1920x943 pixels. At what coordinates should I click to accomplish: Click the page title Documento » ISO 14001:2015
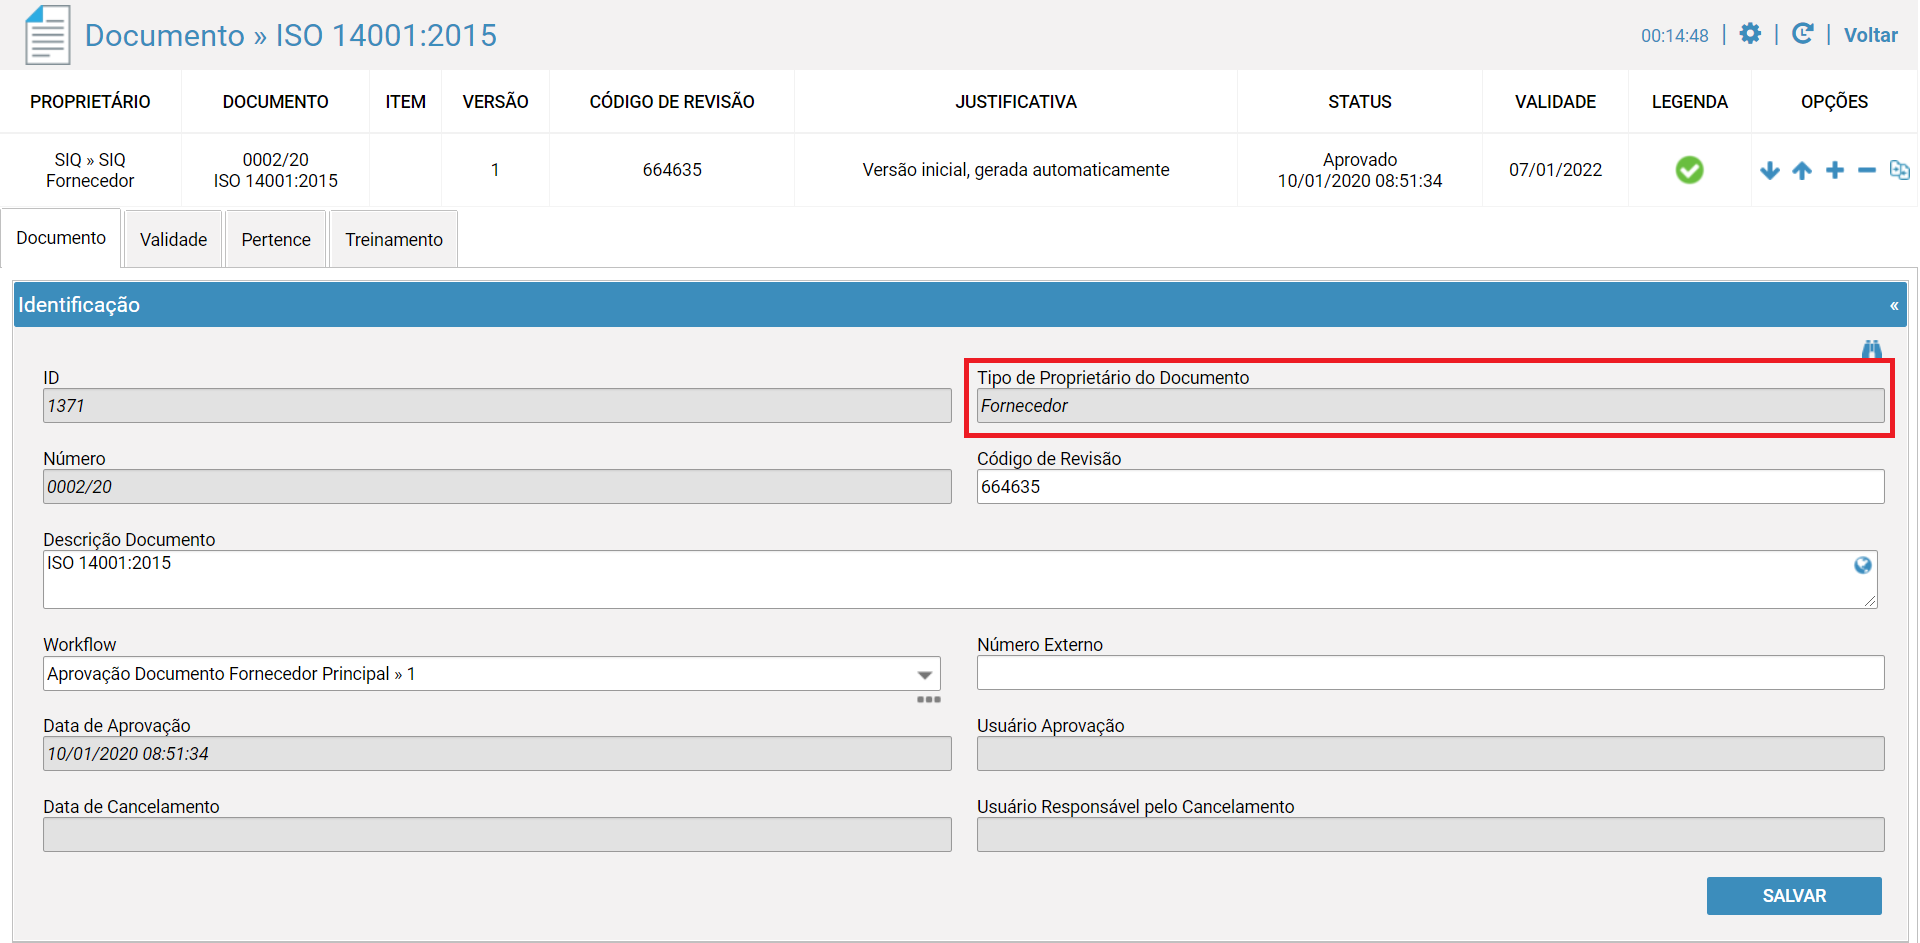tap(291, 35)
